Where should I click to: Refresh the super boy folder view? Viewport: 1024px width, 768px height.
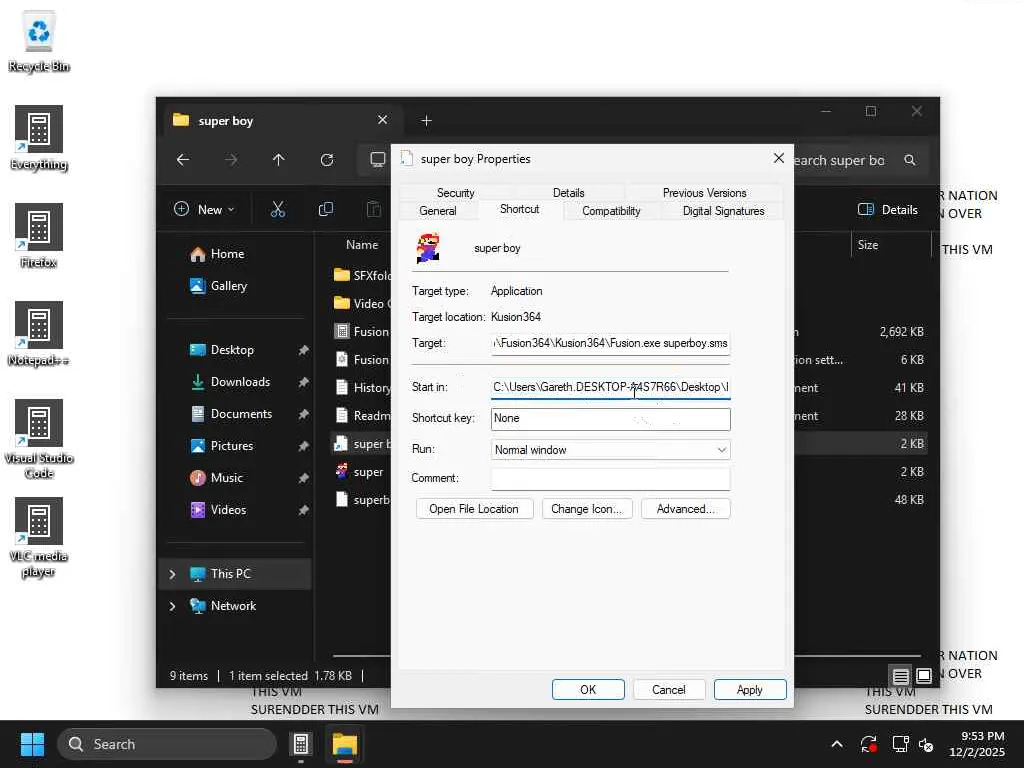pos(327,160)
